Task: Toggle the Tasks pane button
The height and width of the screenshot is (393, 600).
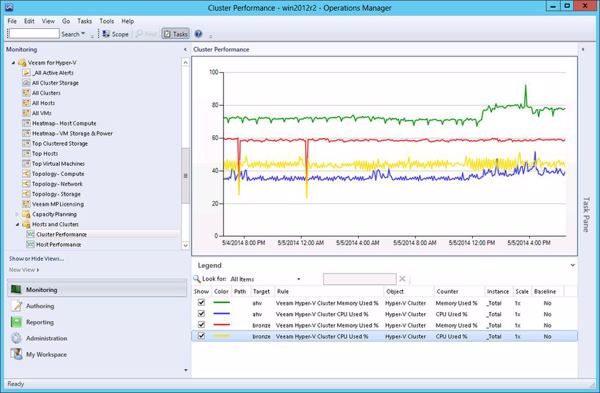Action: coord(176,34)
